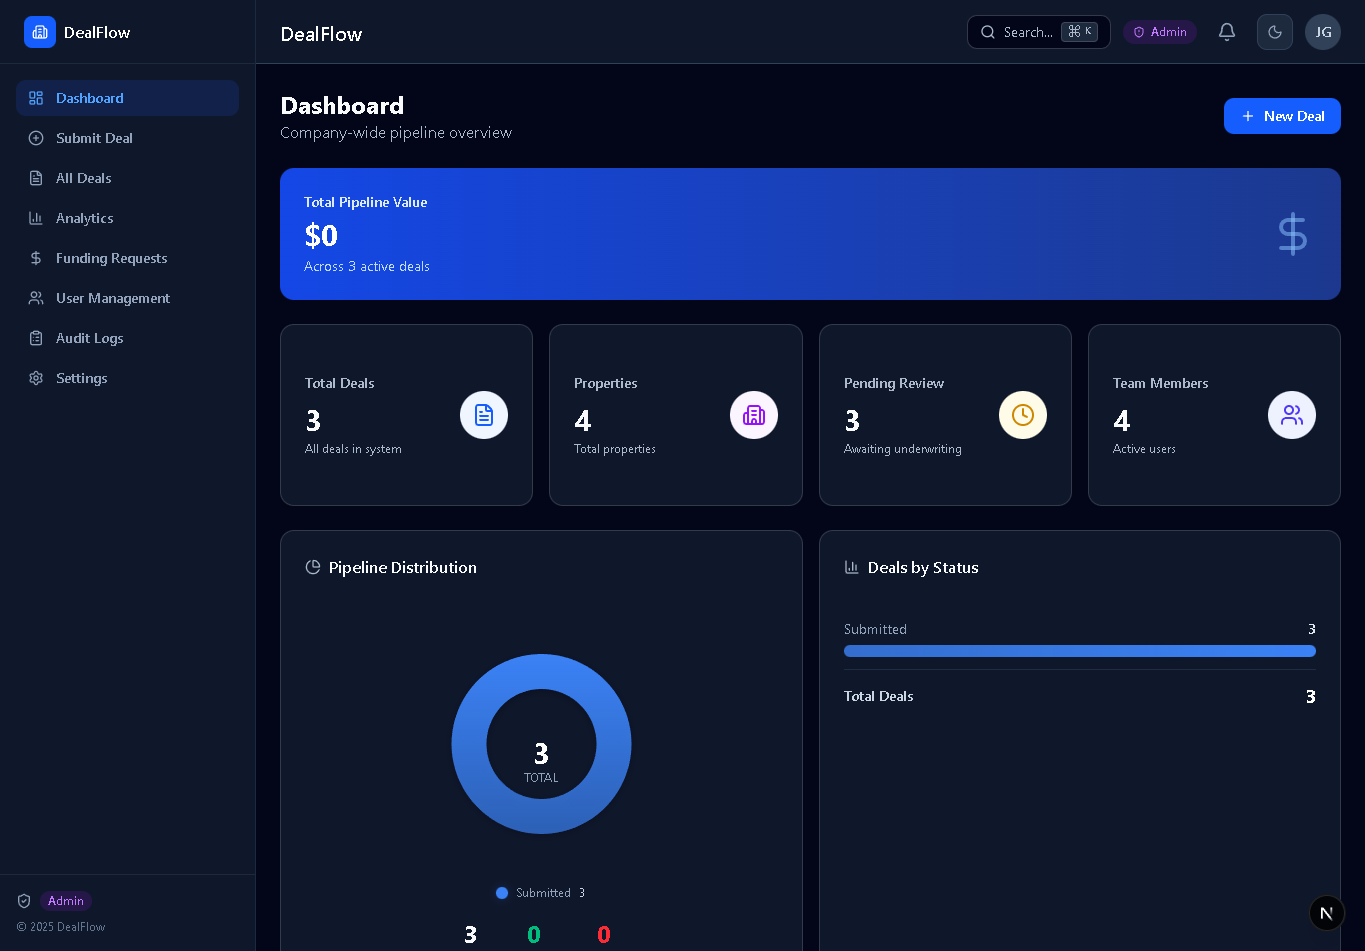Toggle the Submitted legend in the chart

[540, 893]
